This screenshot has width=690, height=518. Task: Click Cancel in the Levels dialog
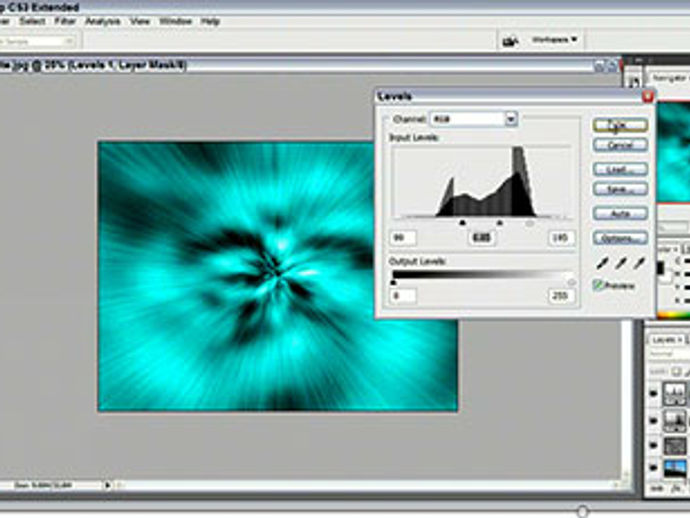(x=620, y=145)
